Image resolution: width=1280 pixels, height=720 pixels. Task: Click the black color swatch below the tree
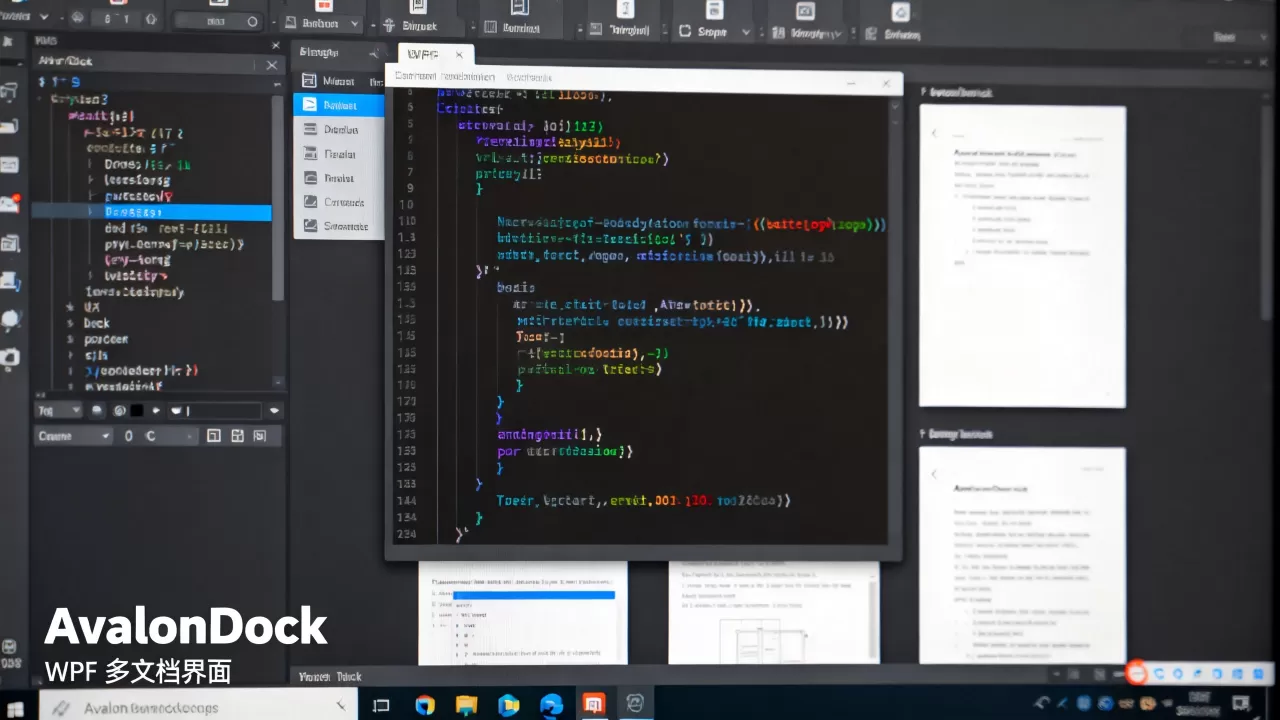(137, 411)
